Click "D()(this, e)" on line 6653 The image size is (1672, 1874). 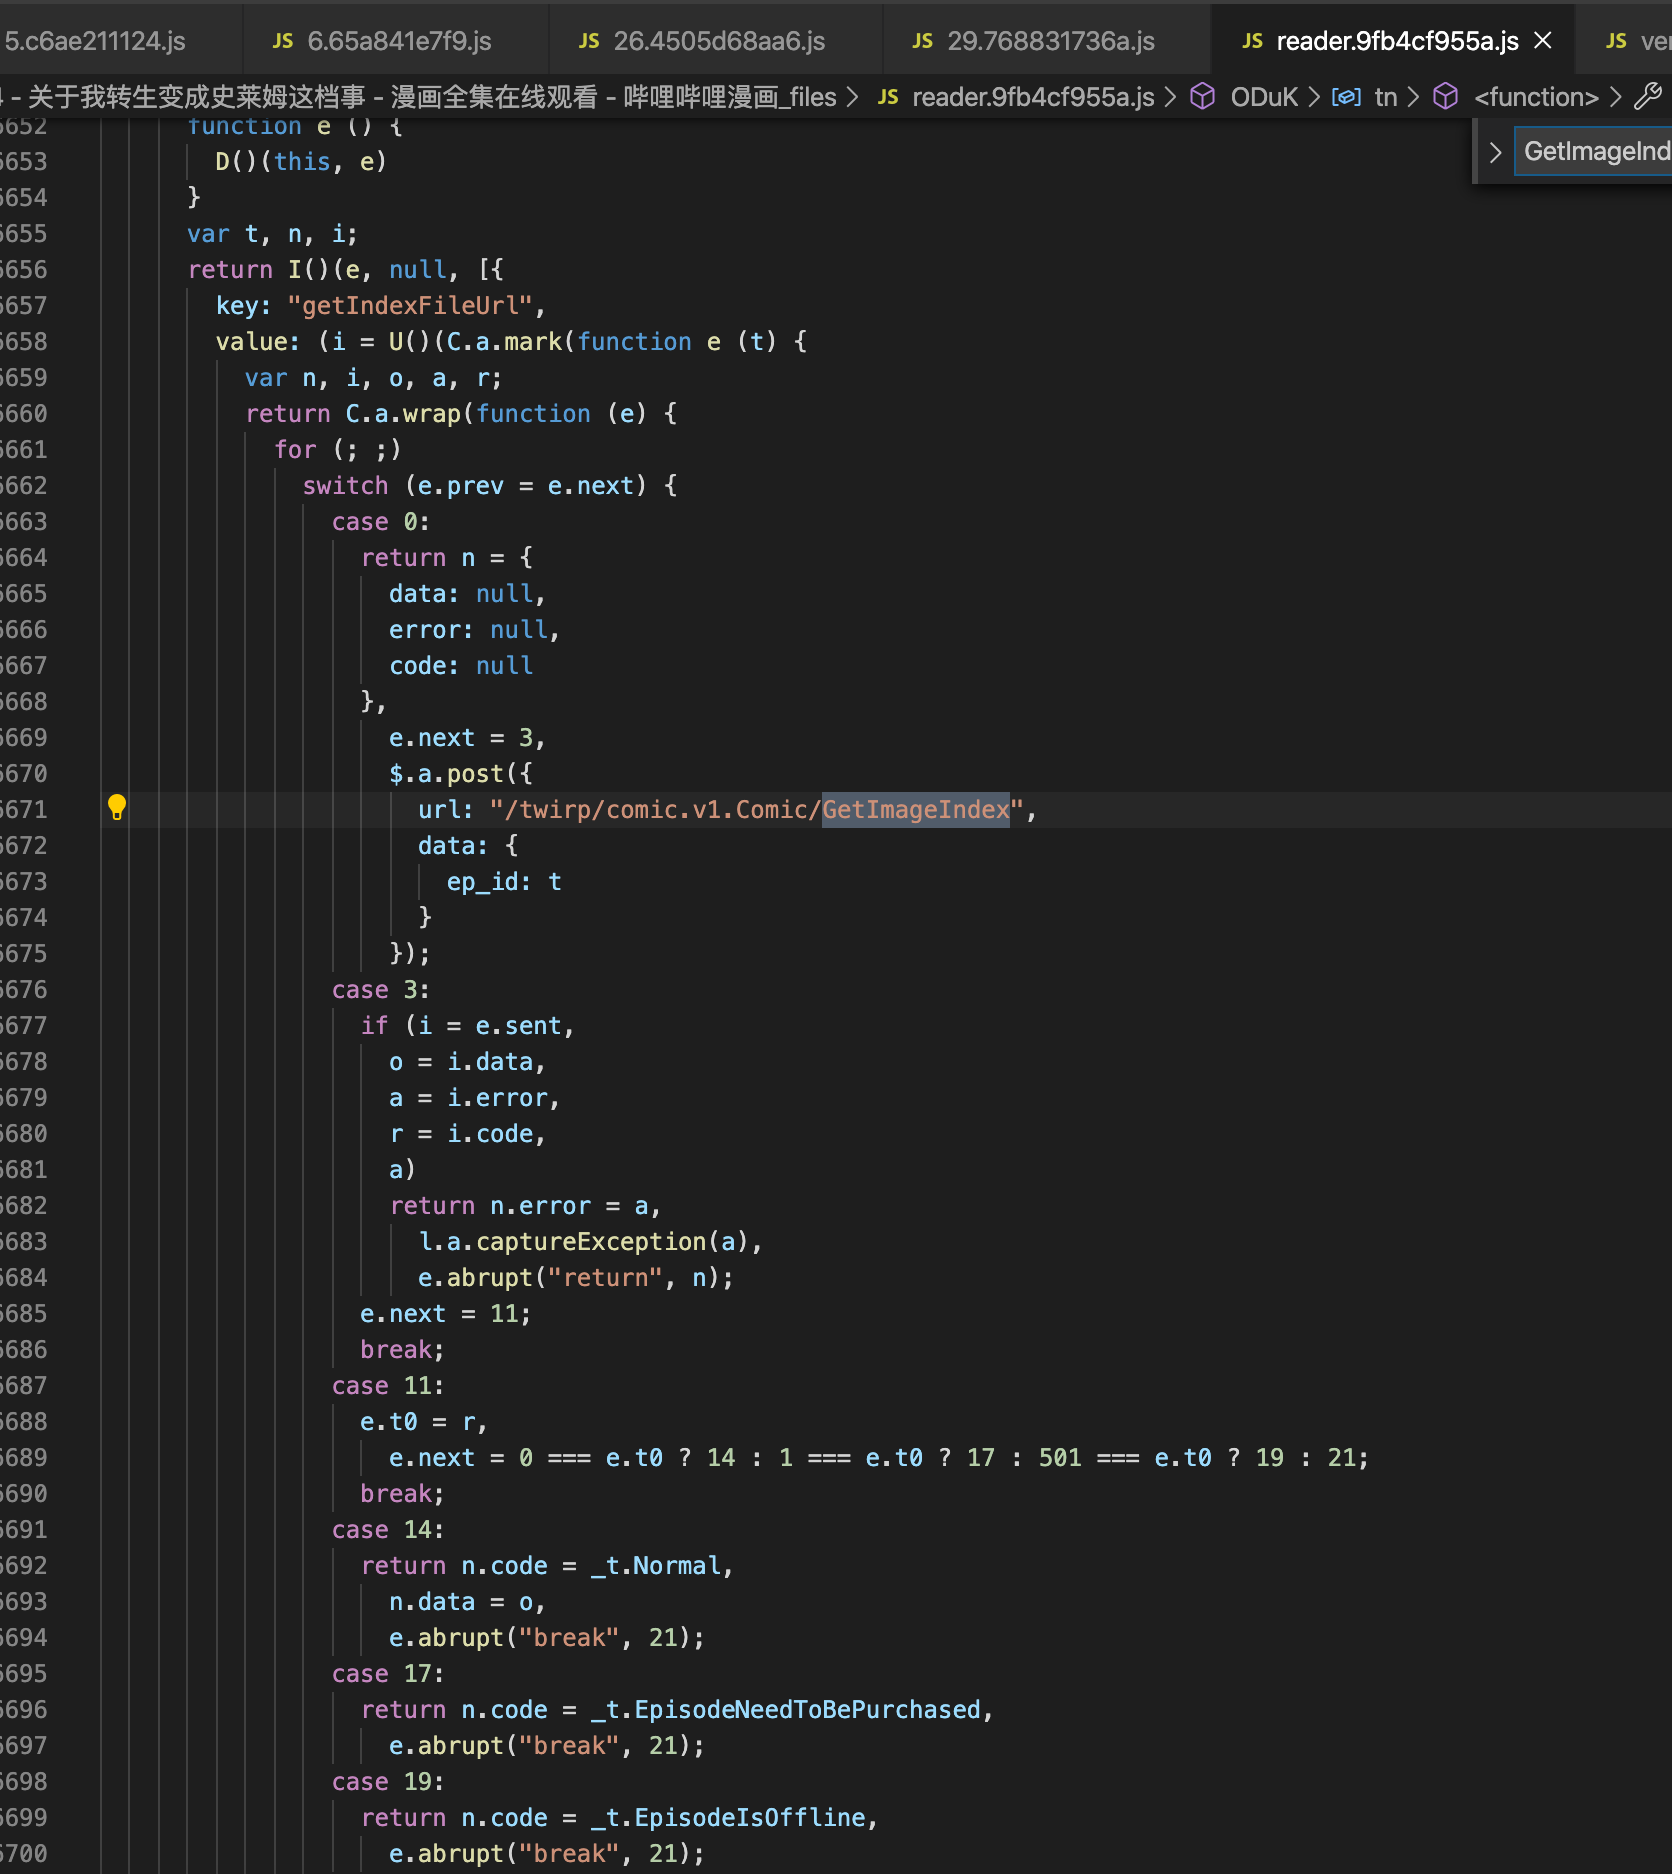pos(301,161)
